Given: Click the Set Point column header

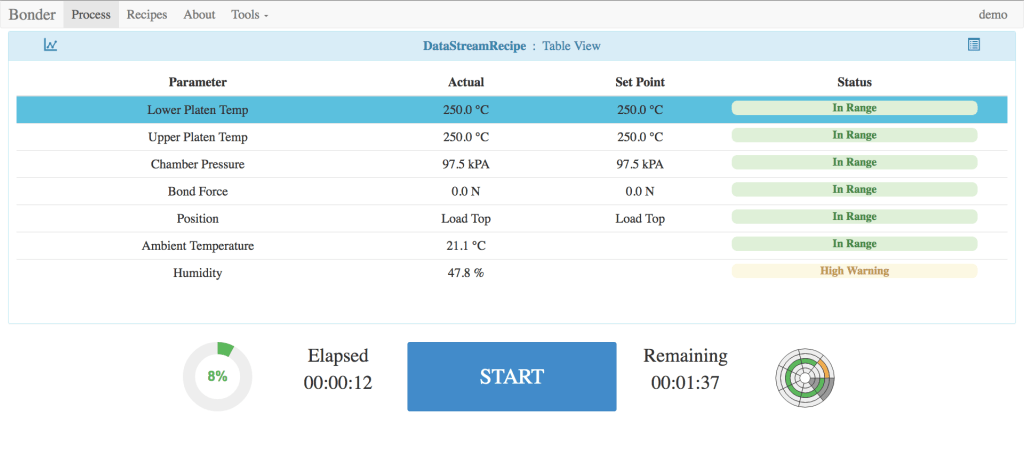Looking at the screenshot, I should [640, 82].
